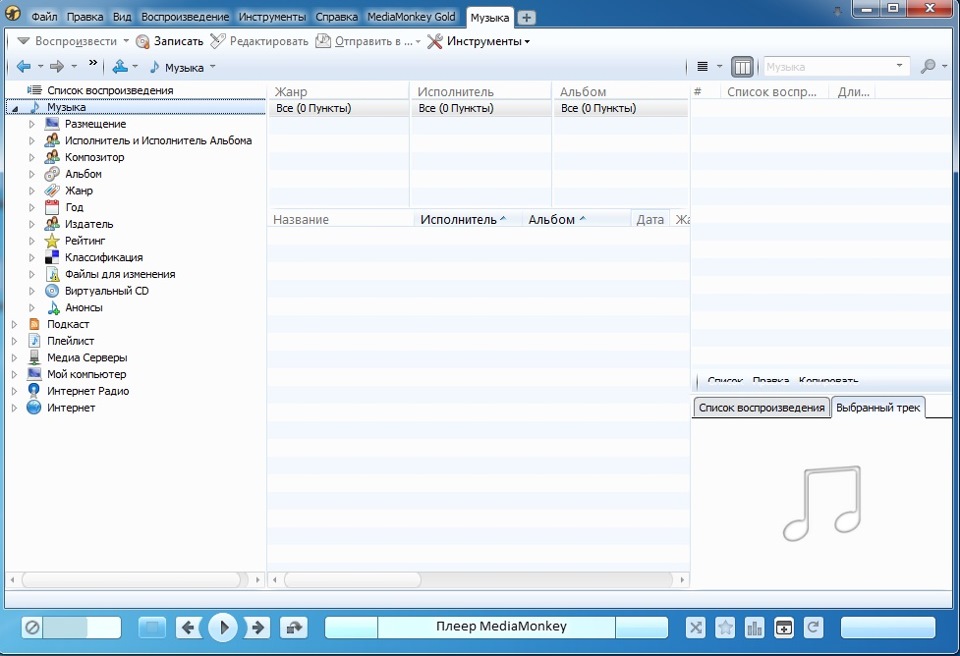Screen dimensions: 960x656
Task: Click the Мой компьютер icon
Action: (x=34, y=374)
